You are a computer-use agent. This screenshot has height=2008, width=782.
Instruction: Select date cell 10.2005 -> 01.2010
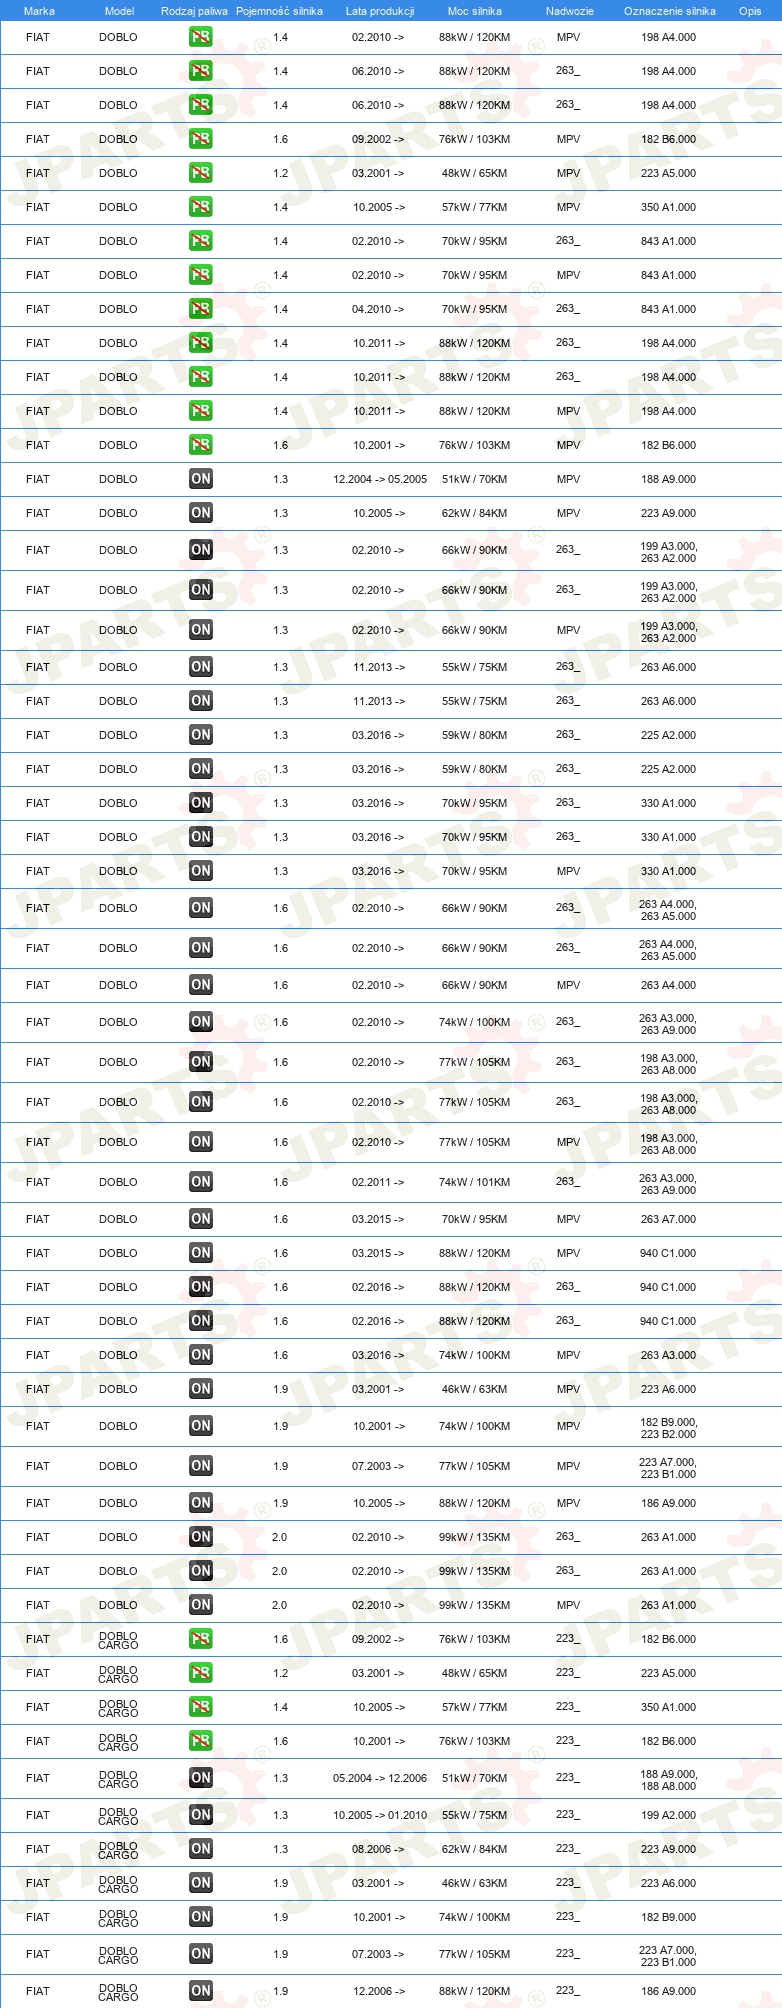(380, 1815)
